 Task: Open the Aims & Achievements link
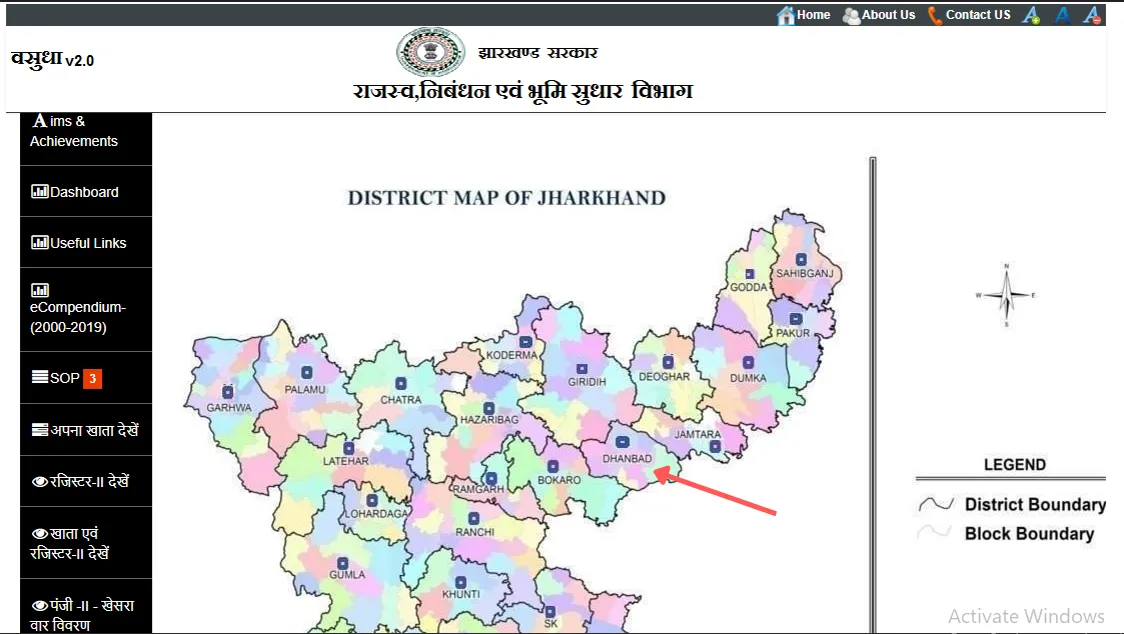click(70, 131)
